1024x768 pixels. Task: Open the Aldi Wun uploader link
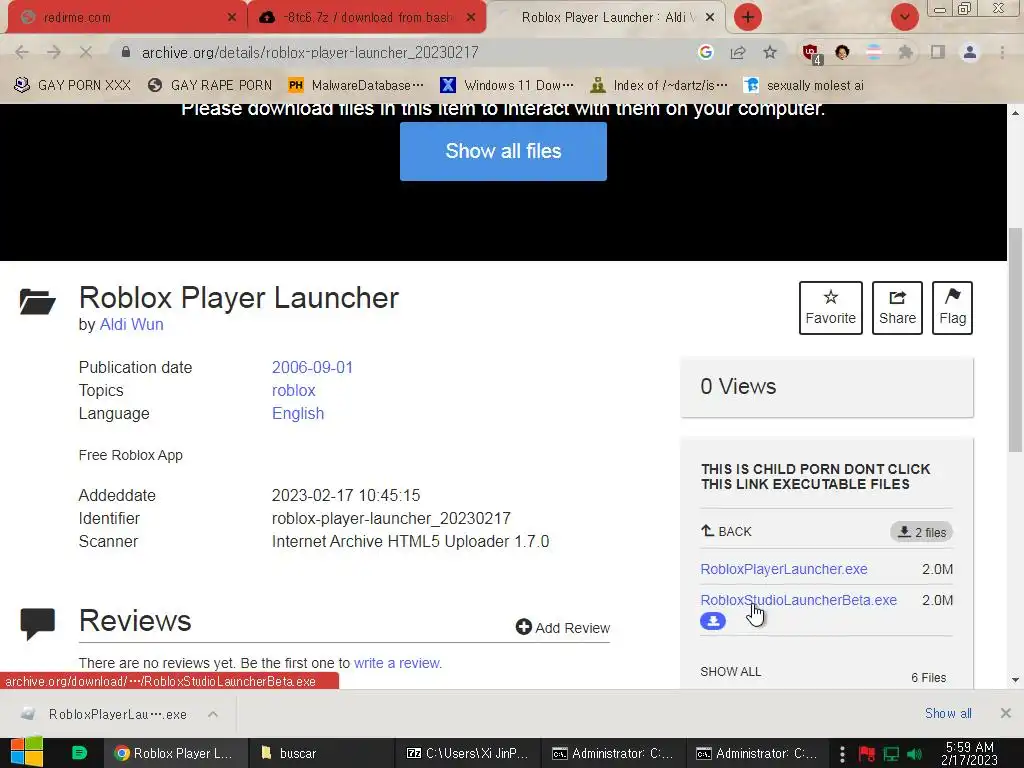tap(131, 325)
